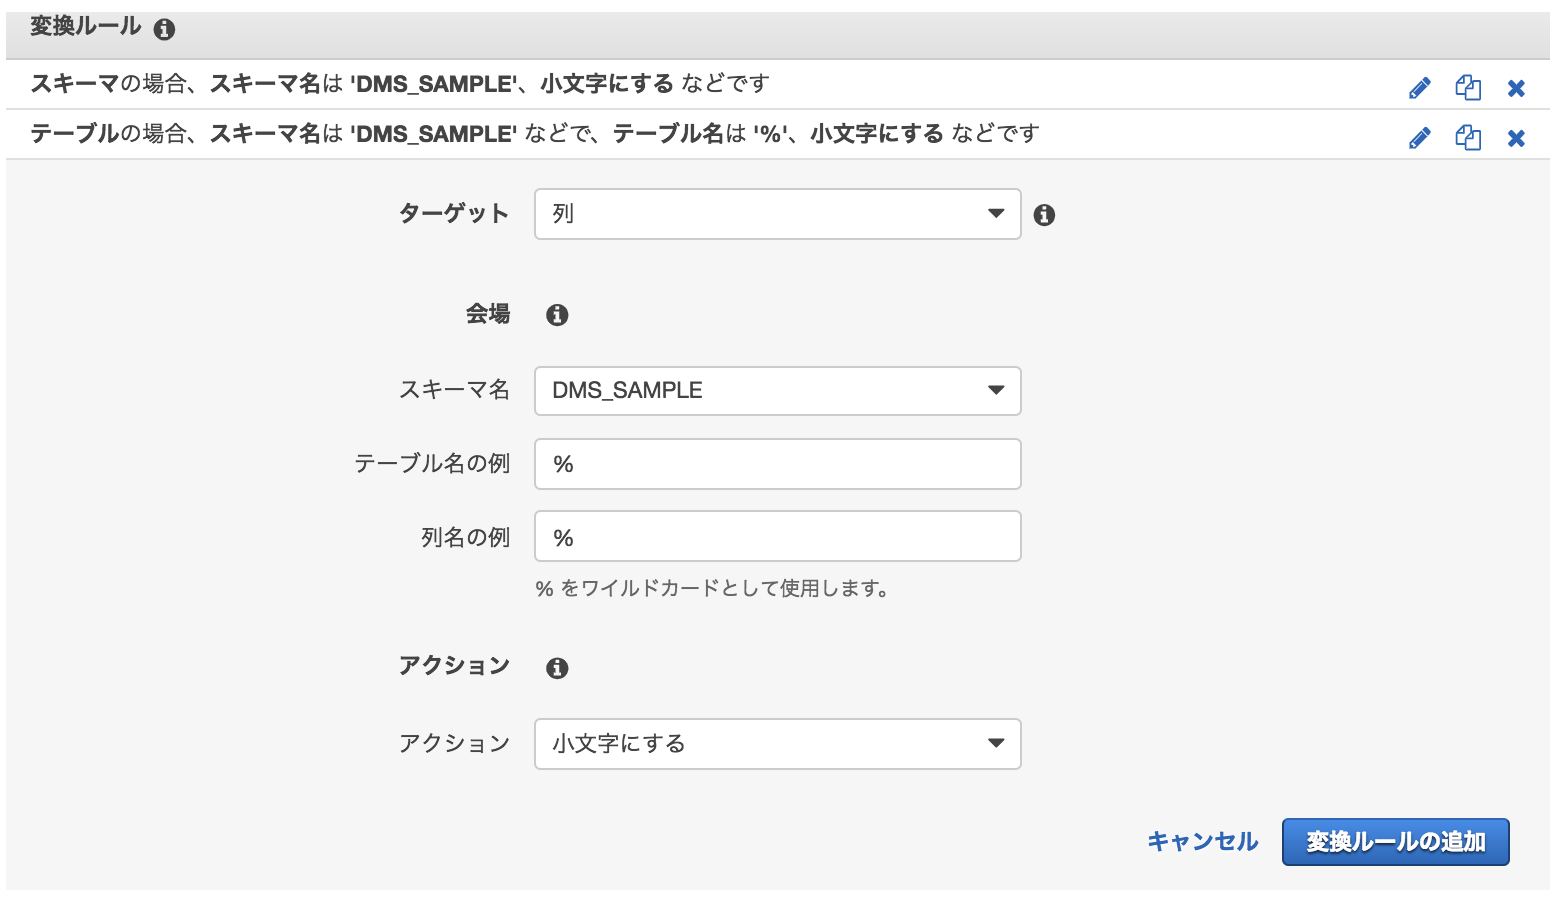Click the 変換ルール info icon

click(163, 29)
